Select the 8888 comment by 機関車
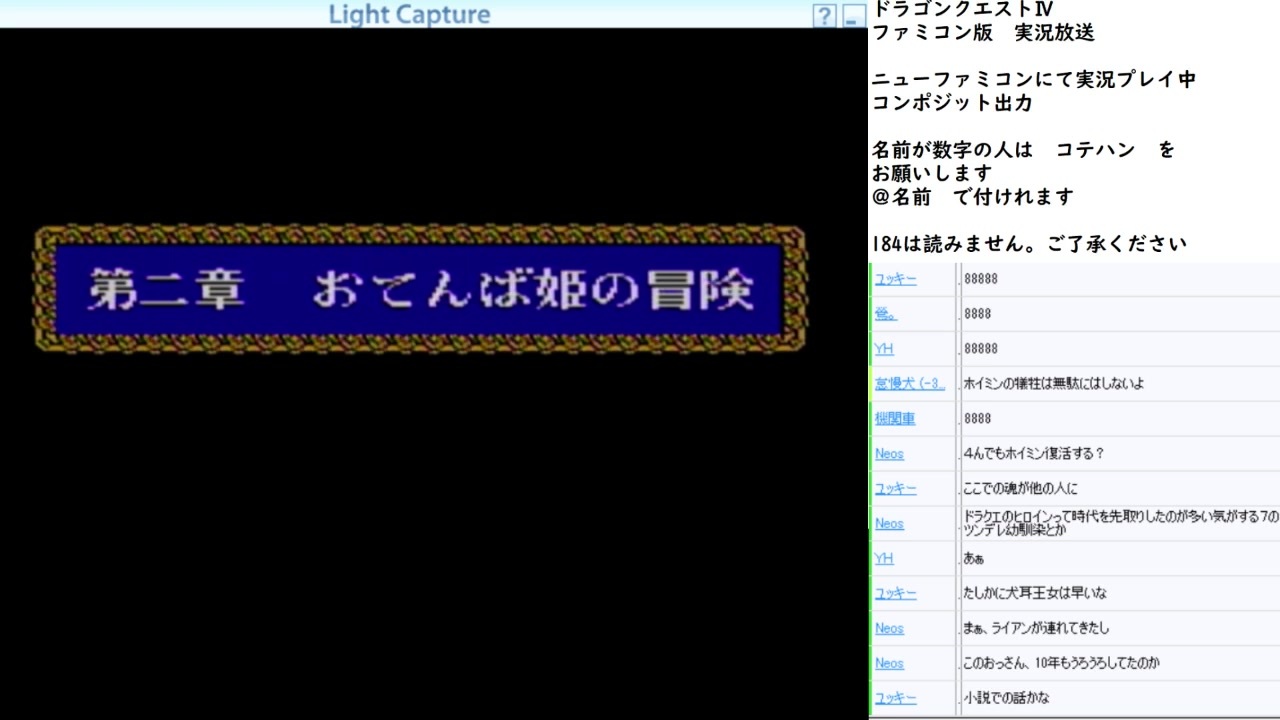Viewport: 1280px width, 720px height. [977, 419]
